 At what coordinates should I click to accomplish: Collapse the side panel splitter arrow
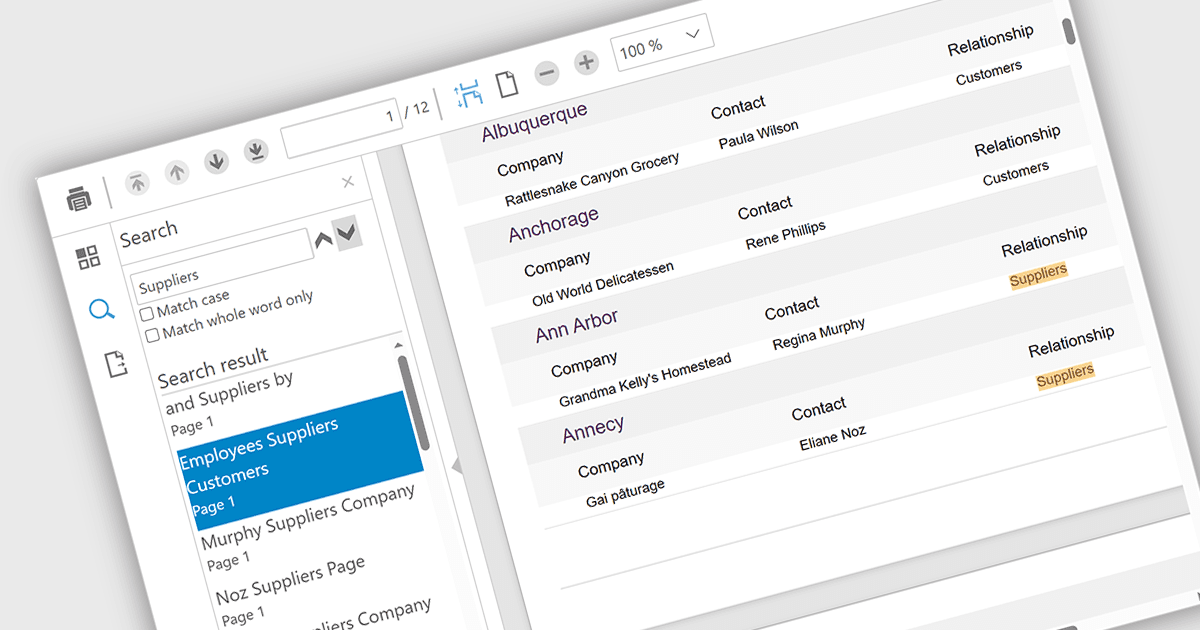point(457,465)
